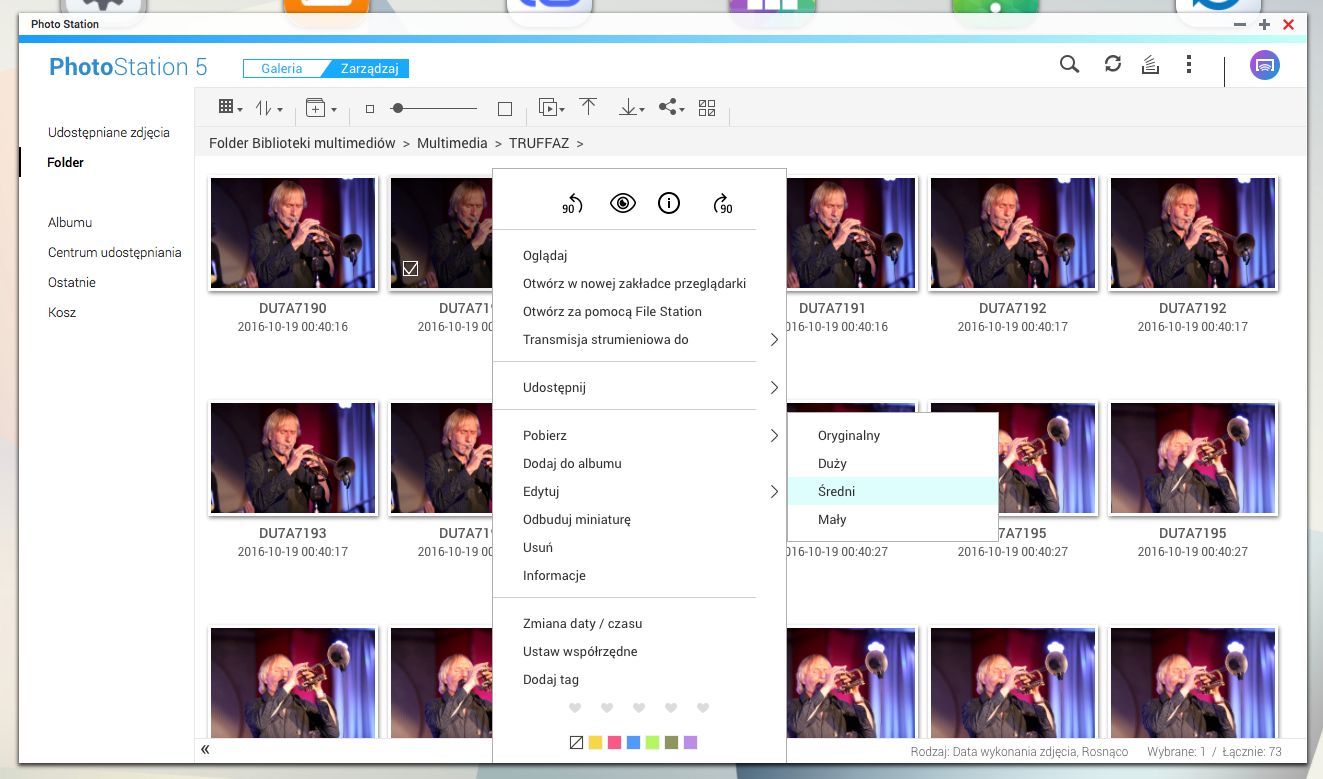The image size is (1323, 779).
Task: Expand Transmisja strumieniowa do submenu
Action: click(x=774, y=340)
